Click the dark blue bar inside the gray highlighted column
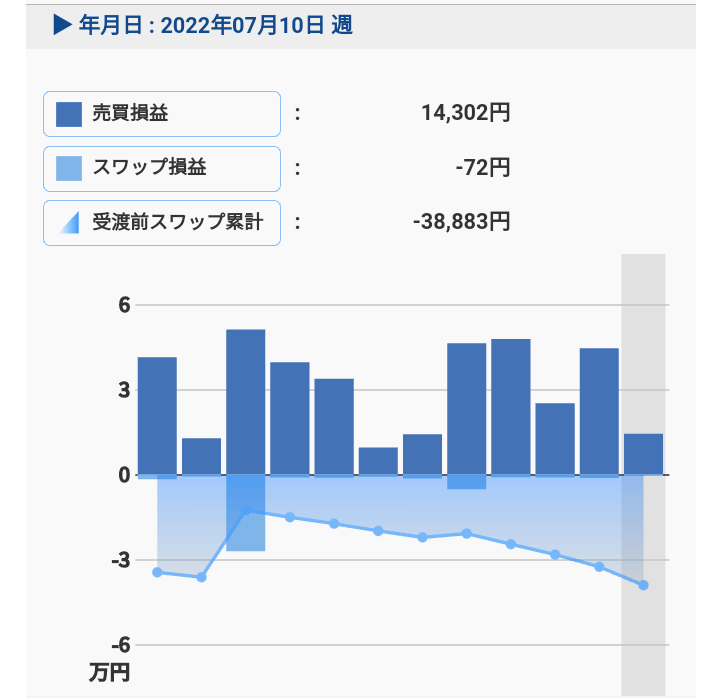Viewport: 713px width, 698px height. (x=643, y=454)
